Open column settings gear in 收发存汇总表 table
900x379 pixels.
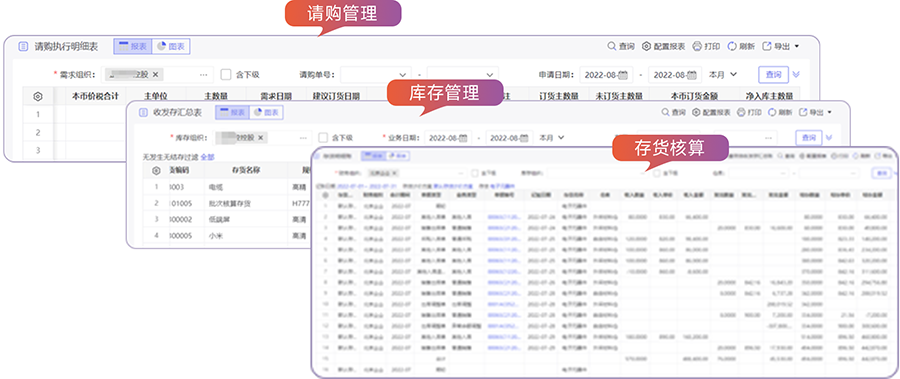(x=156, y=171)
